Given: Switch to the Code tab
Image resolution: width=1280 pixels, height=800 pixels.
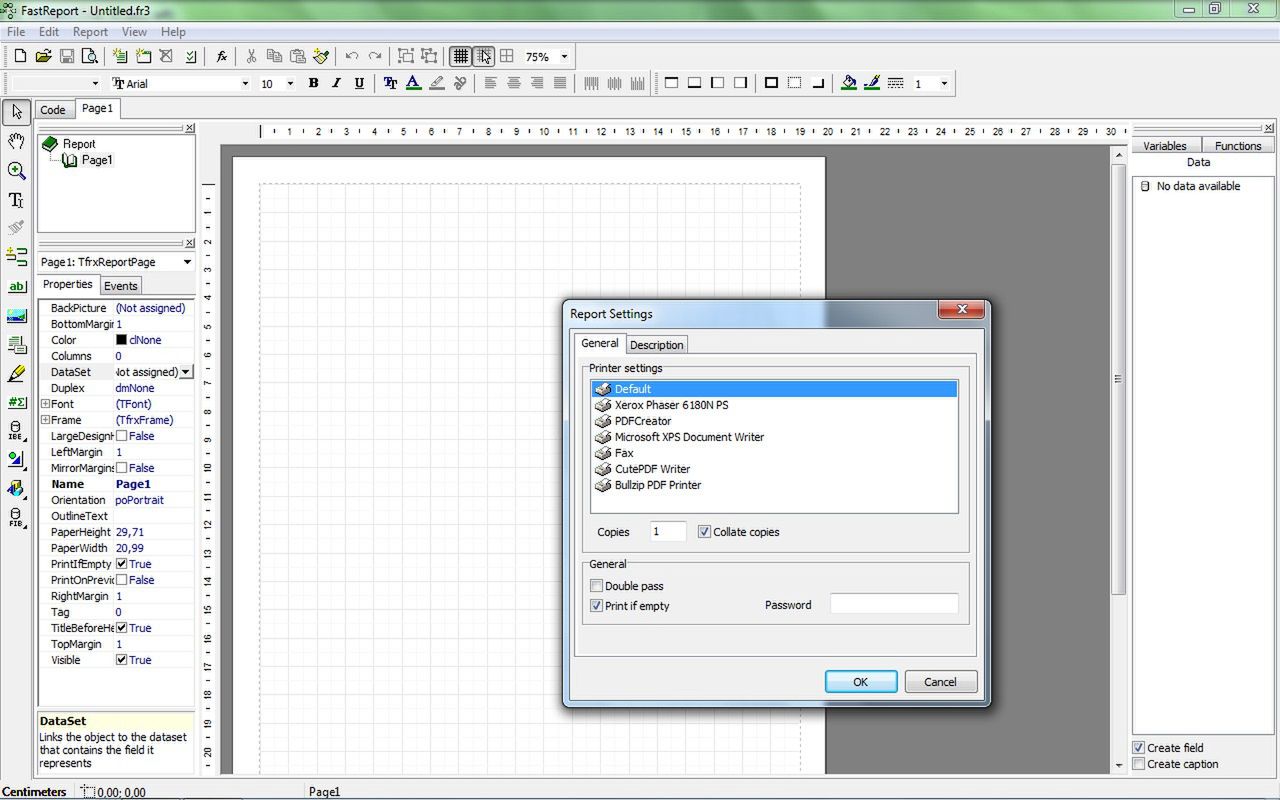Looking at the screenshot, I should click(x=53, y=110).
